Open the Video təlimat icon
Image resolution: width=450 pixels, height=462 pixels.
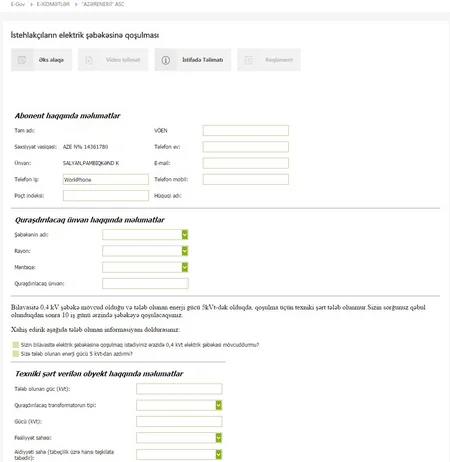[89, 60]
